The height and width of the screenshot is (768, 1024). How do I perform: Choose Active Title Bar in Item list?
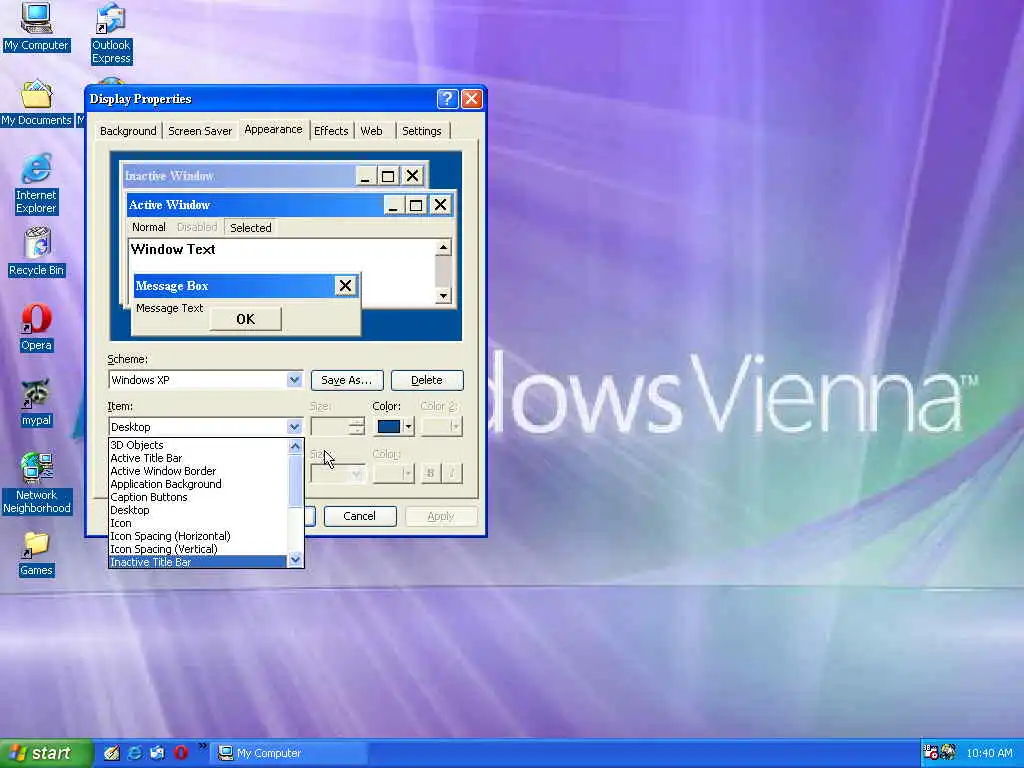coord(197,458)
